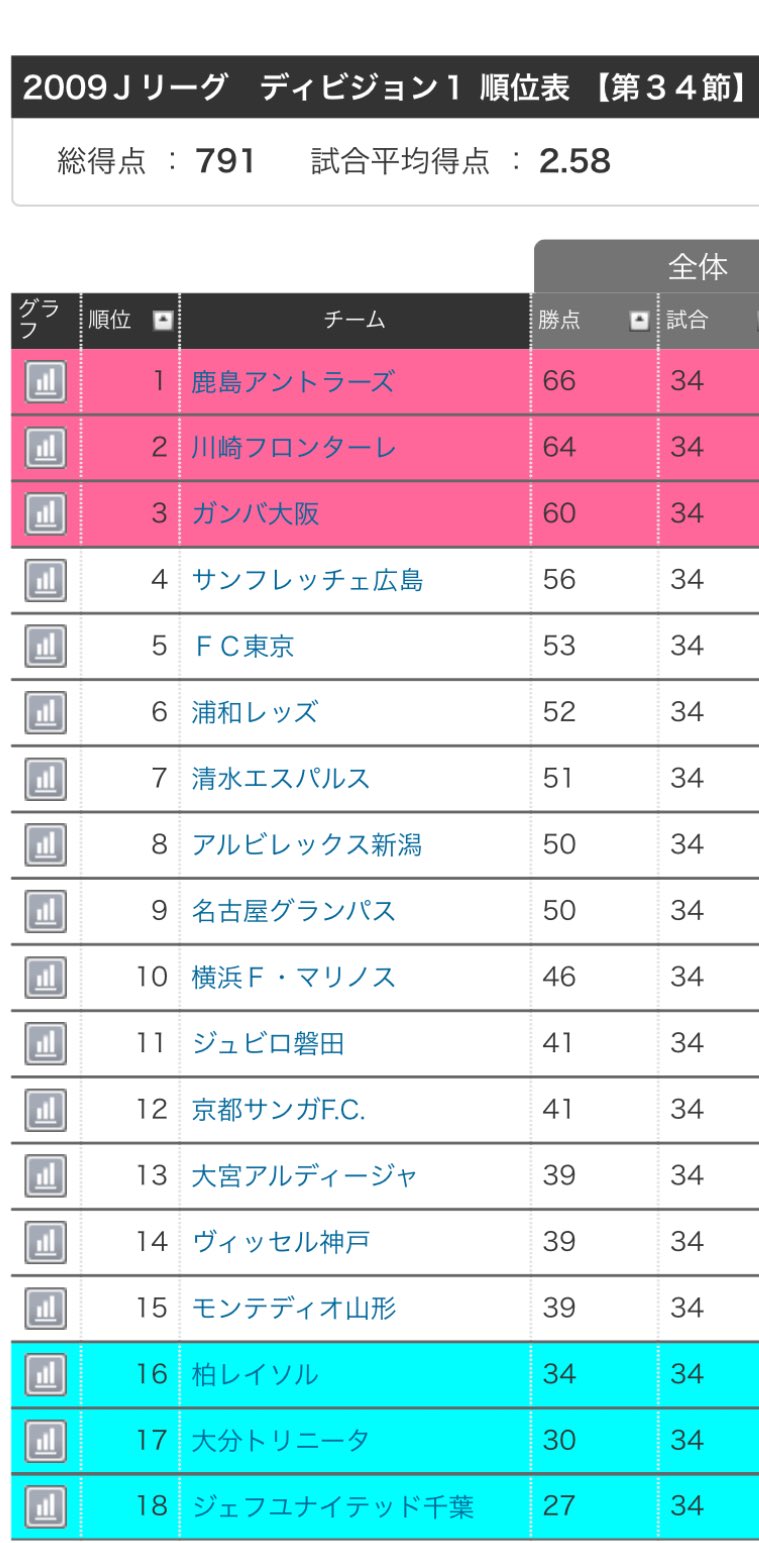Image resolution: width=759 pixels, height=1543 pixels.
Task: Open ＦＣ東京 team link
Action: point(243,646)
